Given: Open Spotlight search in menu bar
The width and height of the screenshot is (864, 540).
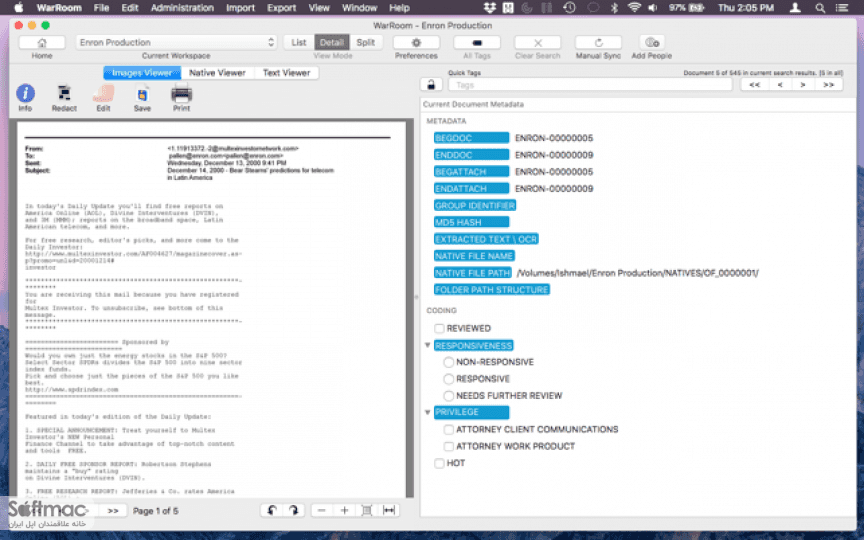Looking at the screenshot, I should 820,8.
